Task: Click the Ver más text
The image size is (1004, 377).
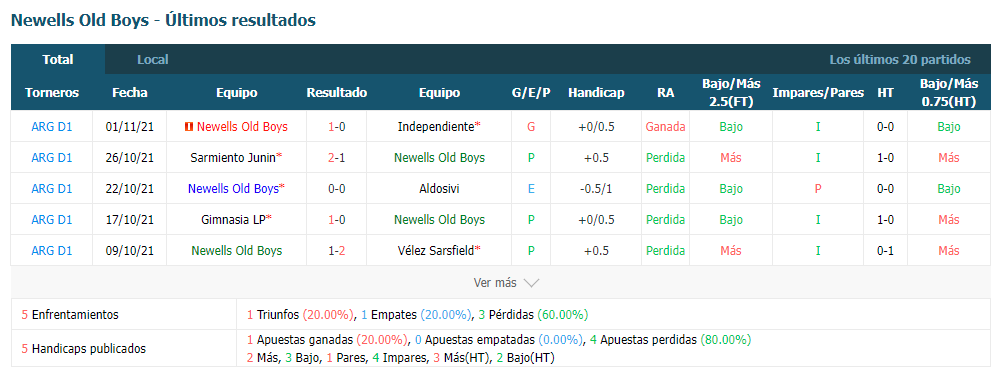Action: click(x=496, y=282)
